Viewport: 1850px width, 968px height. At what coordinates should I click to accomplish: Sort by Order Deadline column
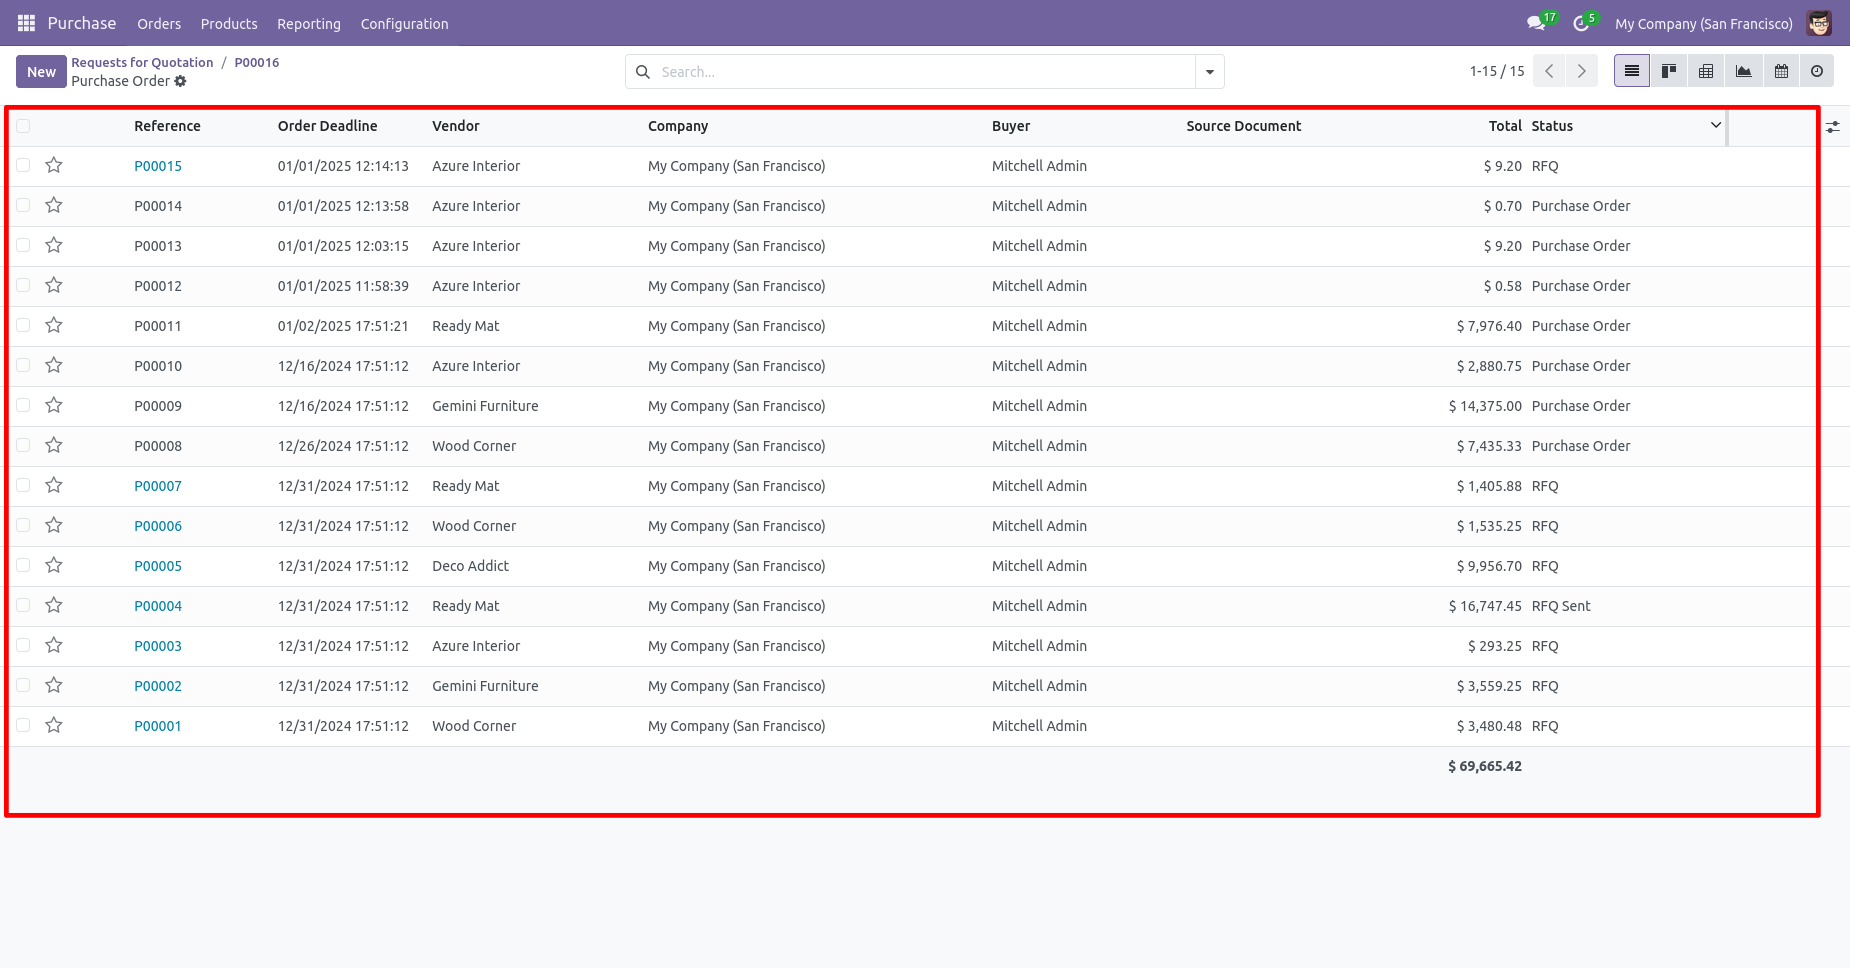coord(328,126)
